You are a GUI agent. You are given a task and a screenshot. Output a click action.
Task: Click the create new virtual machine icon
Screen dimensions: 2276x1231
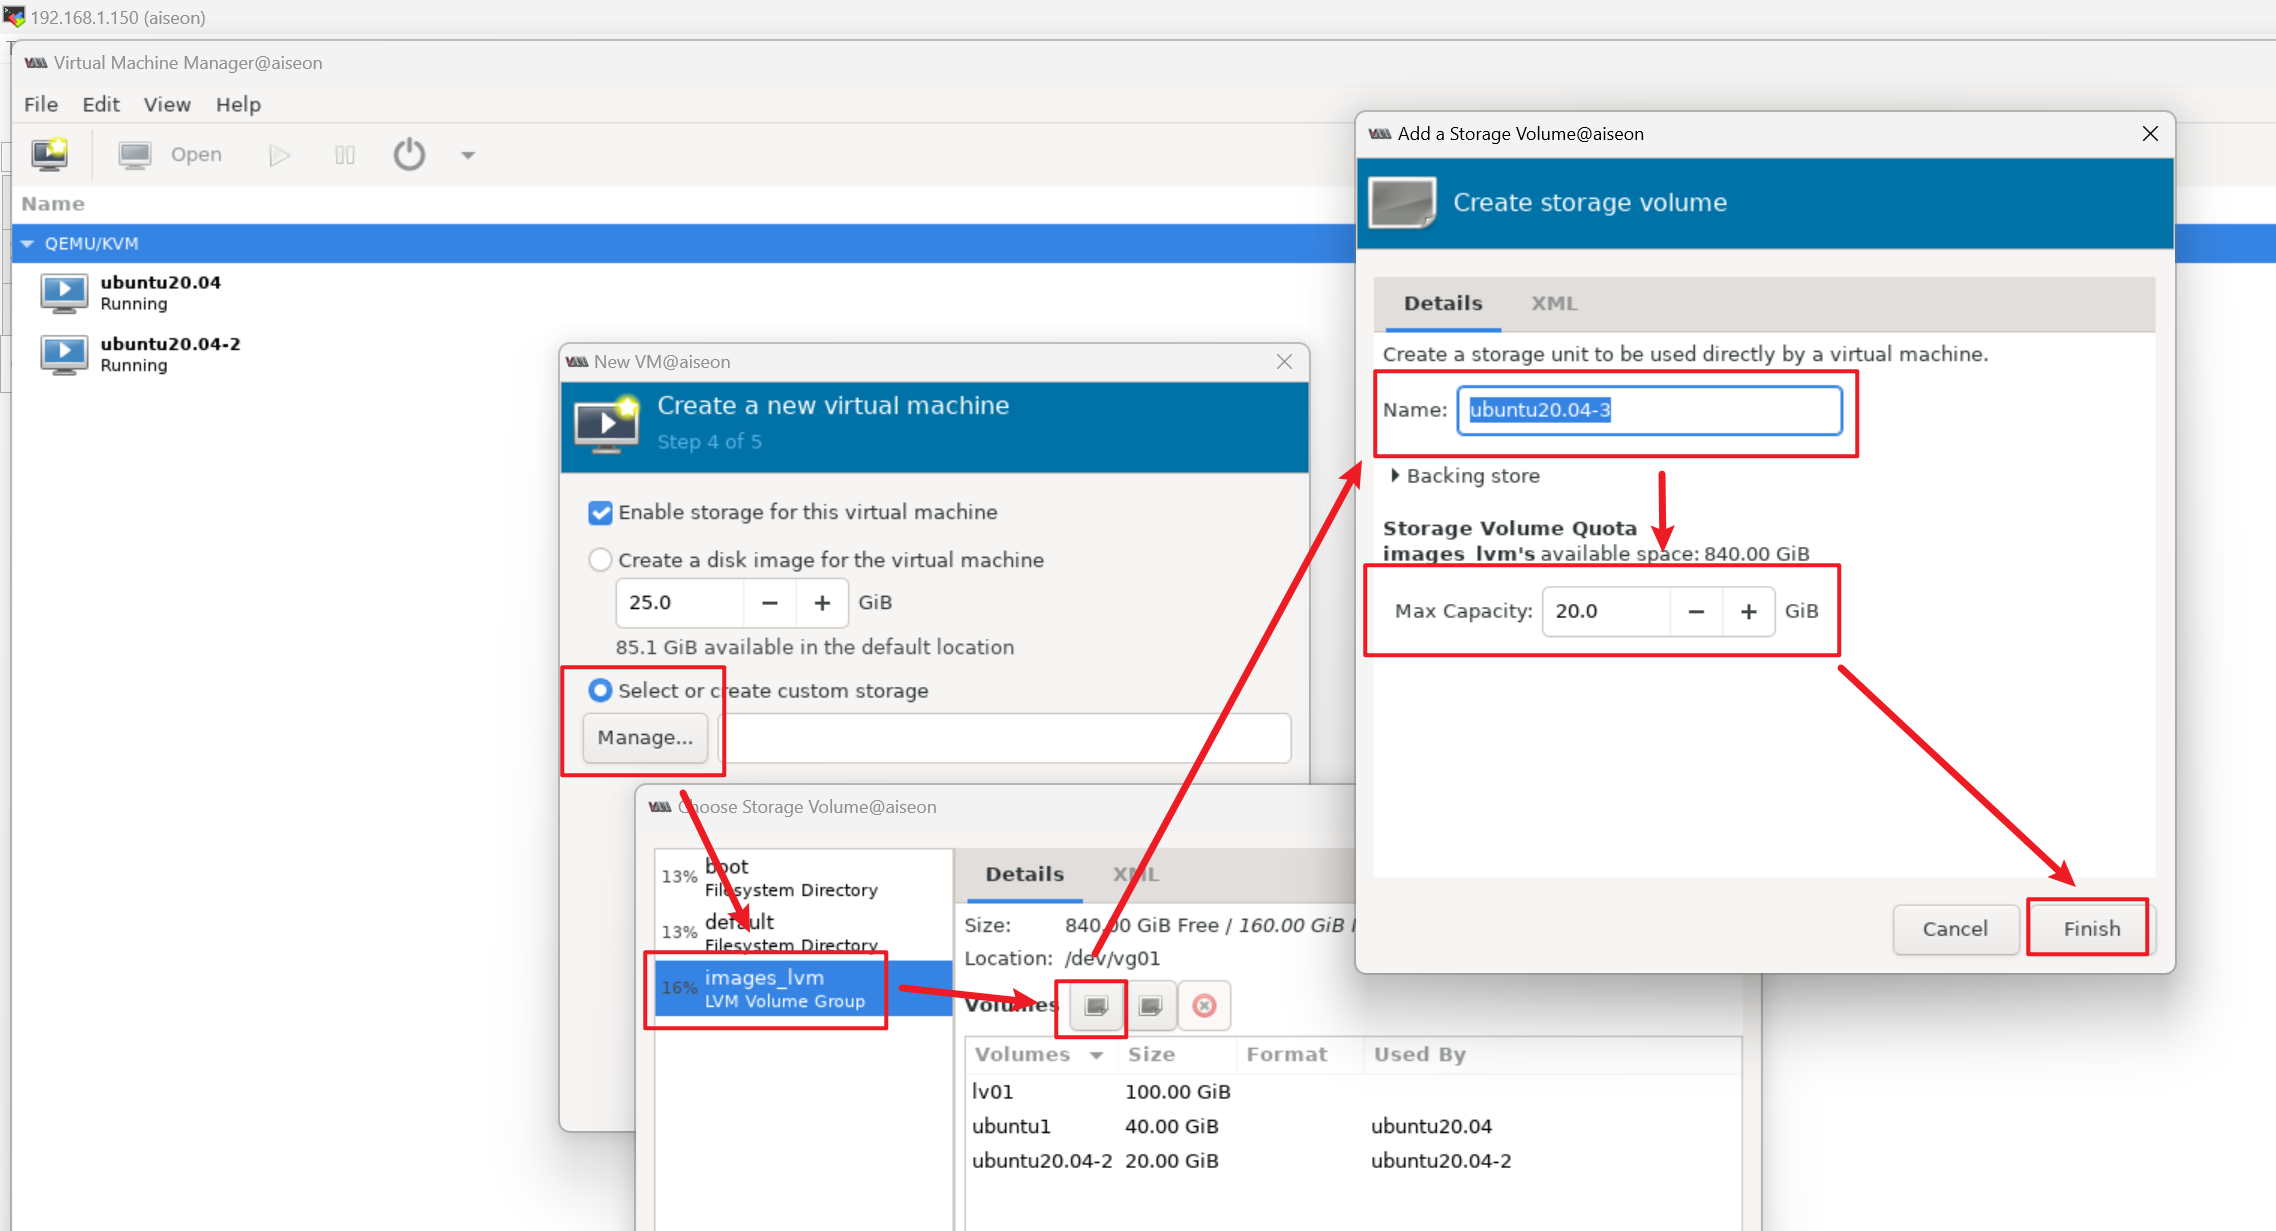(49, 154)
